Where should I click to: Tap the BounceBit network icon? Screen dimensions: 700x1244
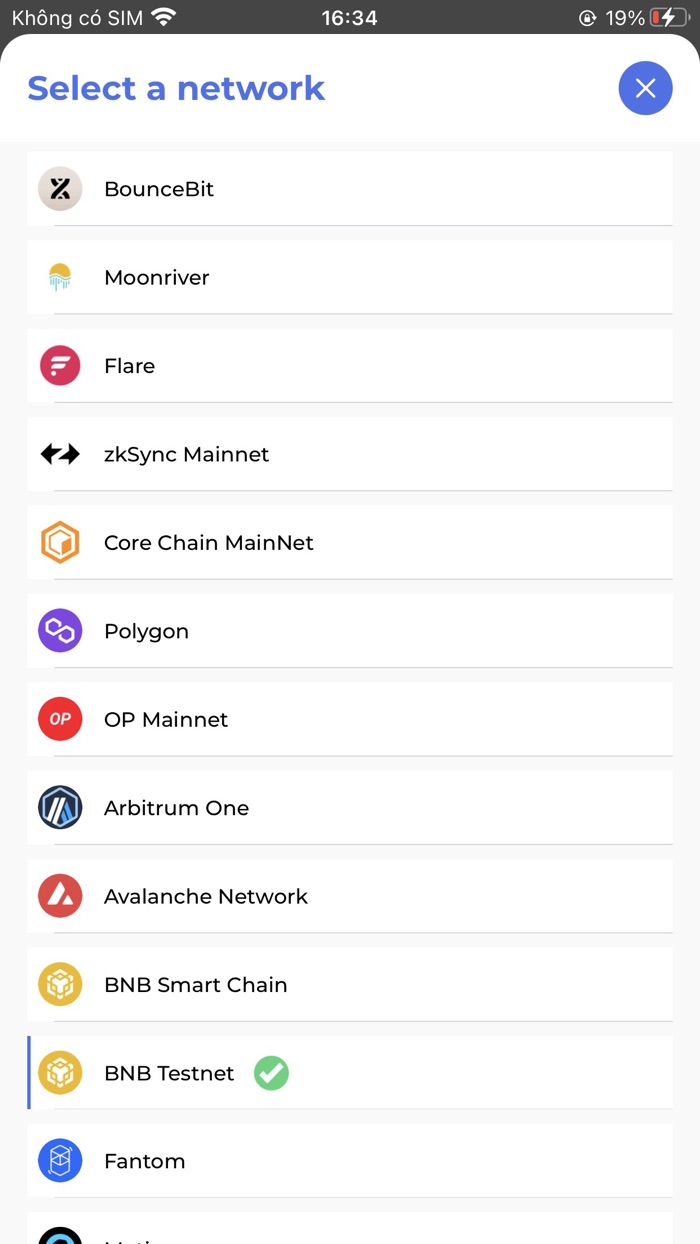(60, 188)
